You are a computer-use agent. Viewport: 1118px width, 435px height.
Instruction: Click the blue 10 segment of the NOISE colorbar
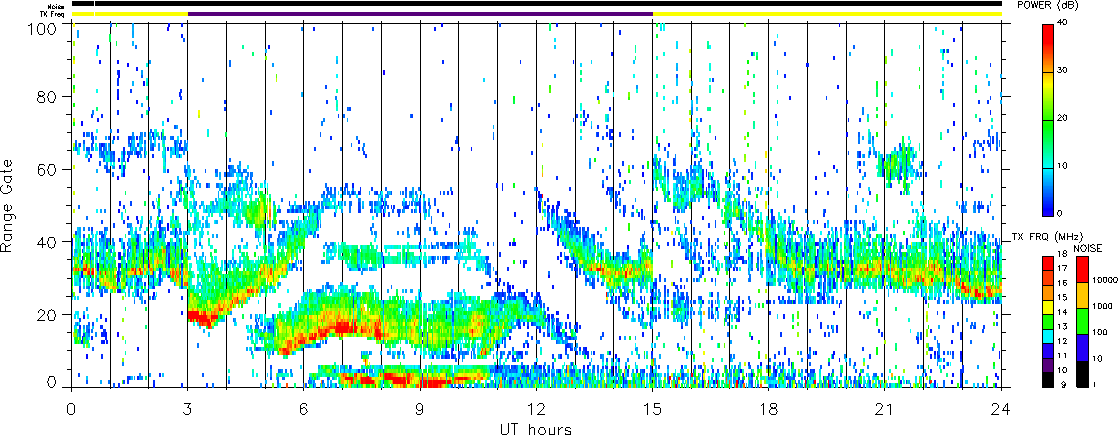(1082, 347)
